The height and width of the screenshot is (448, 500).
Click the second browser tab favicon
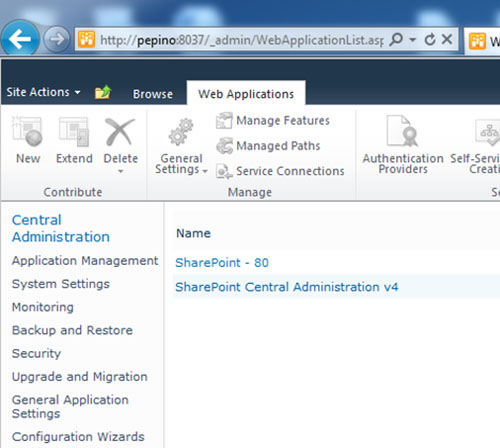[477, 41]
